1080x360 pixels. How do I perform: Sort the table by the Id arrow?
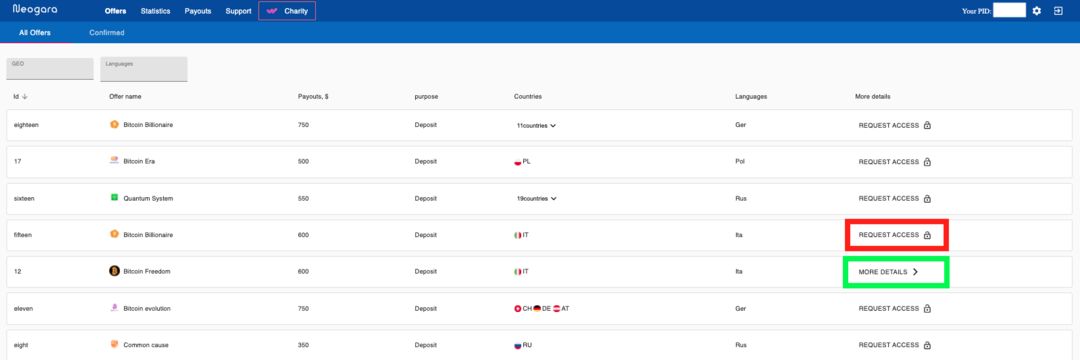point(25,96)
